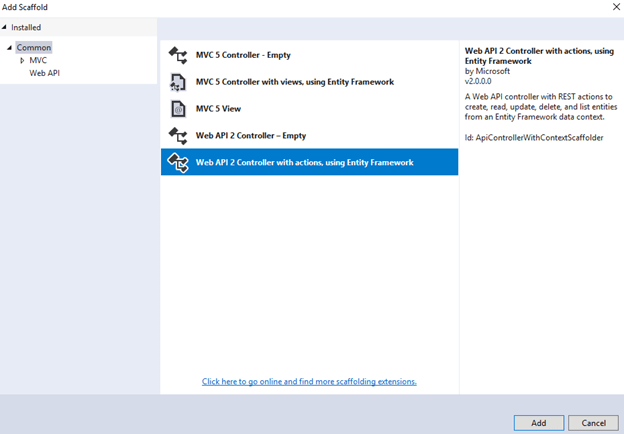
Task: Click the MVC 5 View icon
Action: (x=178, y=109)
